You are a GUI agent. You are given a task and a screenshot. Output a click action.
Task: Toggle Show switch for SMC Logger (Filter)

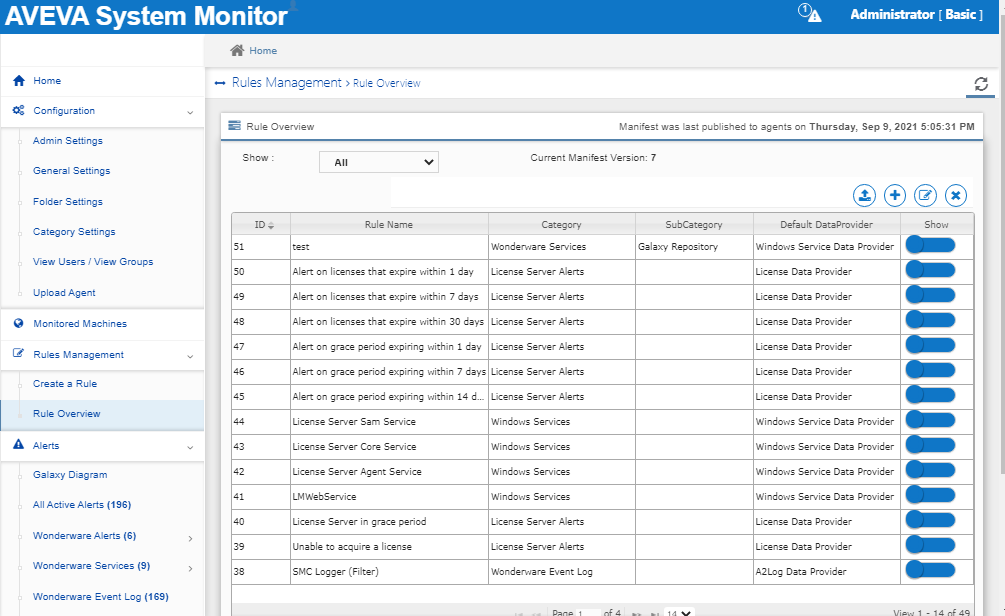930,570
